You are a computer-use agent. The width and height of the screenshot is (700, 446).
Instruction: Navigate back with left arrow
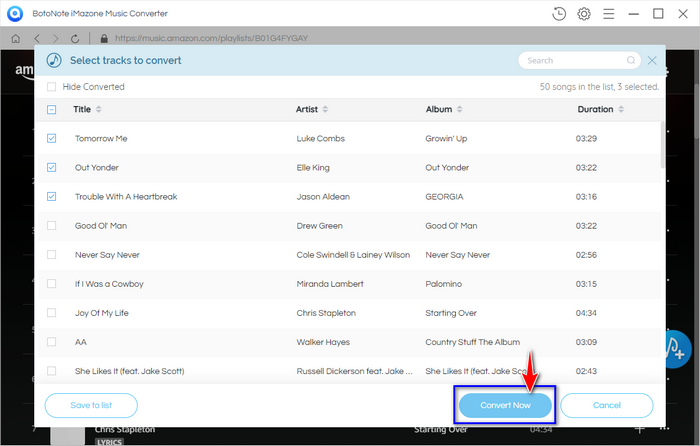coord(37,39)
